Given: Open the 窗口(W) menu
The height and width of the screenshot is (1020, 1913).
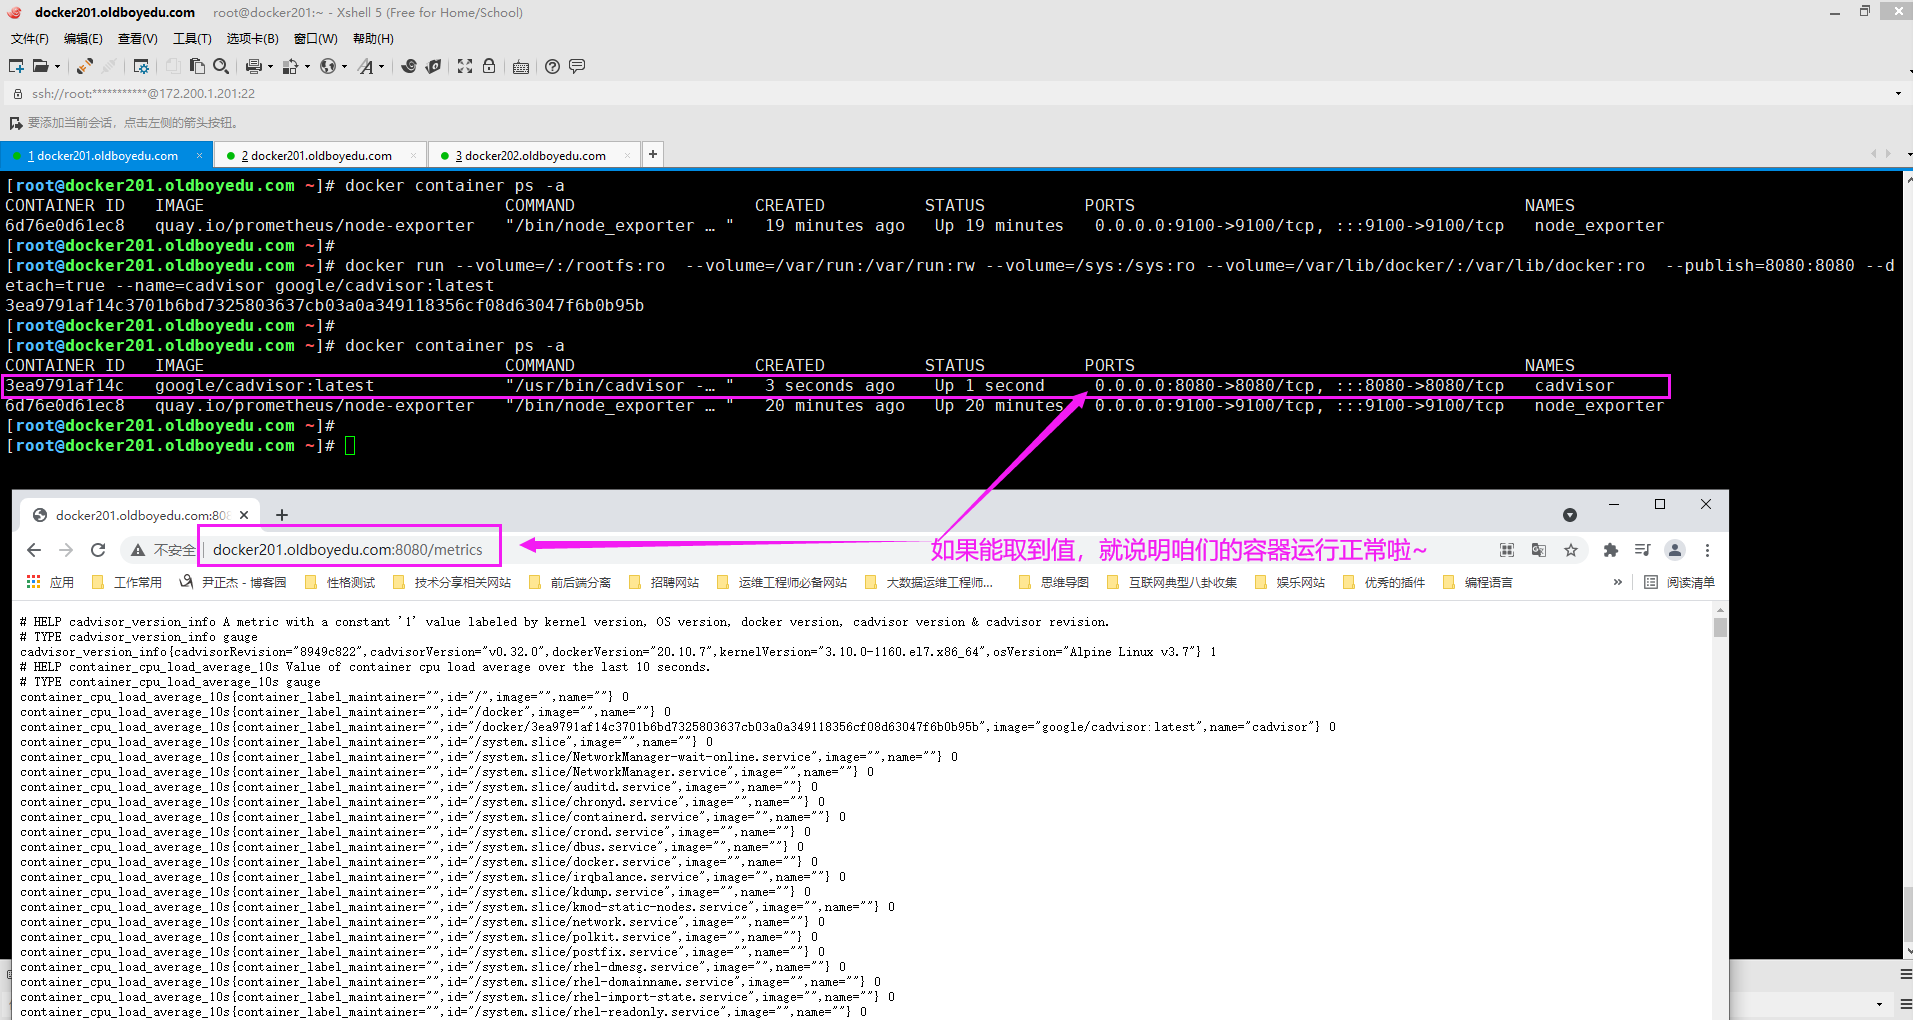Looking at the screenshot, I should [316, 39].
